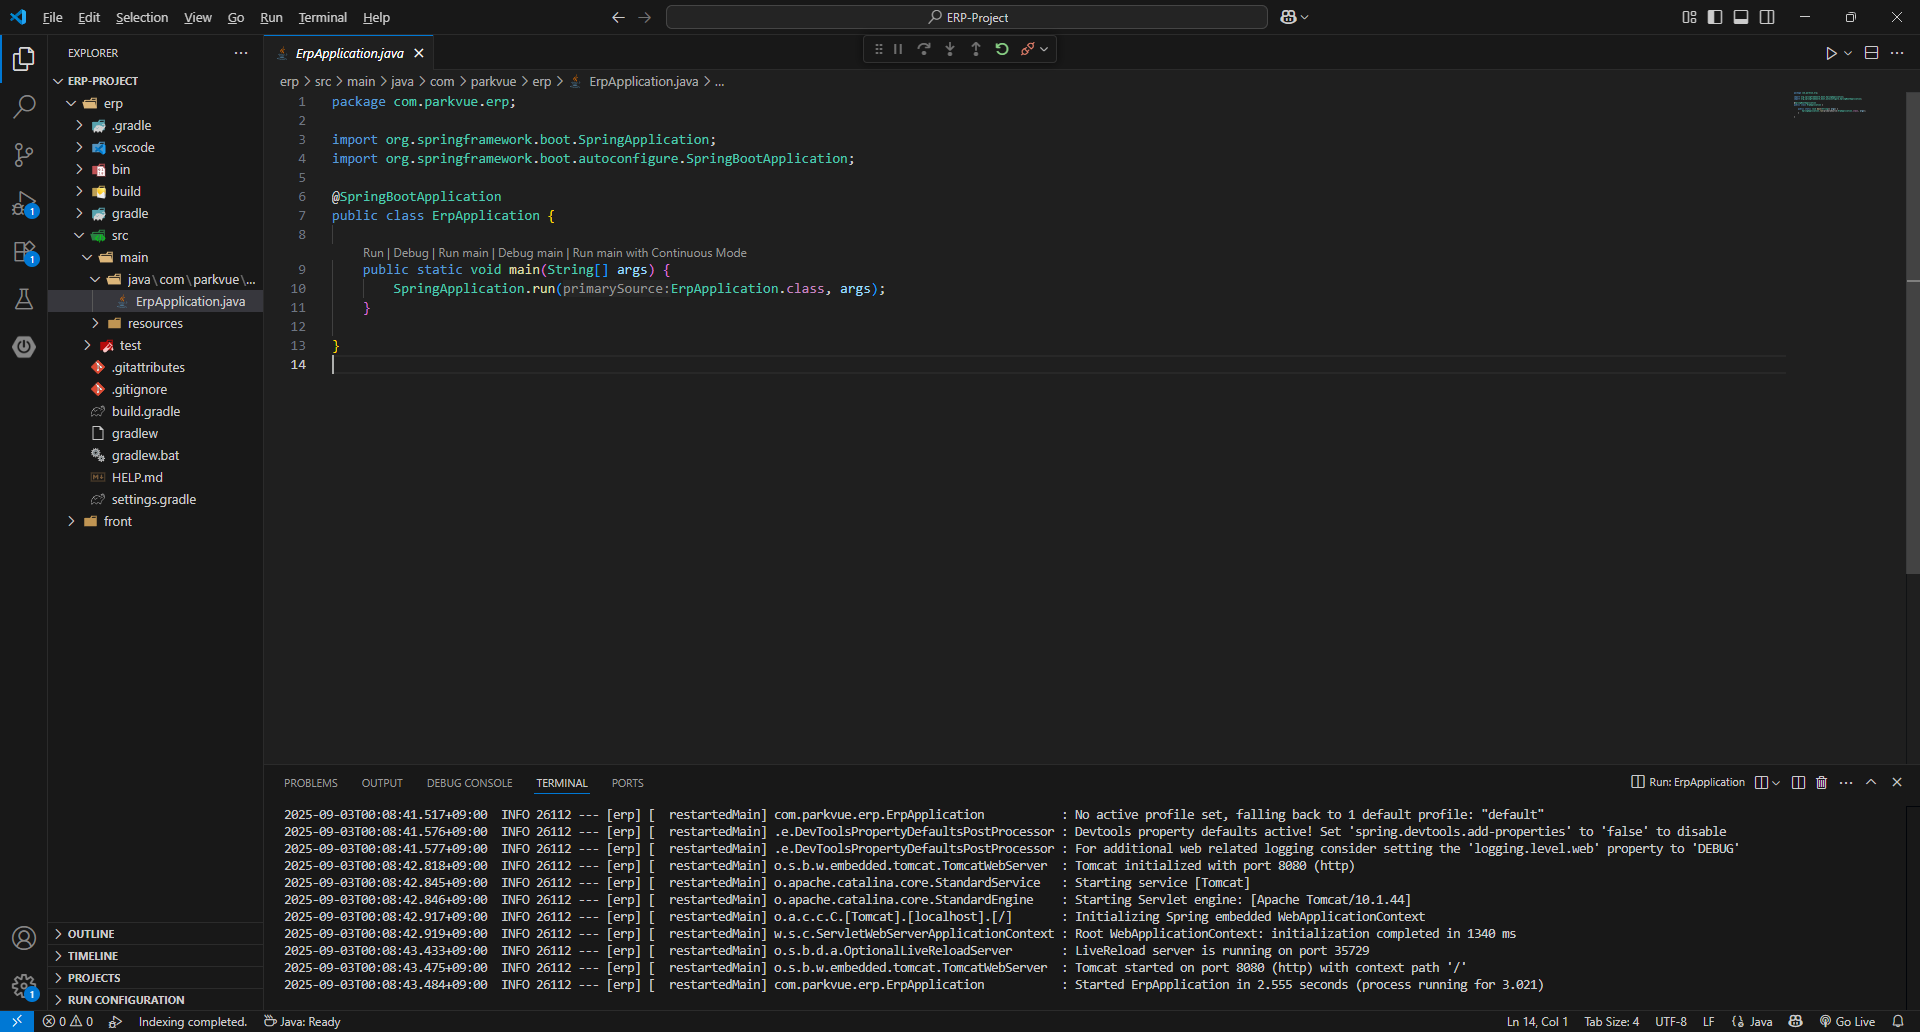The width and height of the screenshot is (1920, 1032).
Task: Open Extensions view
Action: tap(24, 251)
